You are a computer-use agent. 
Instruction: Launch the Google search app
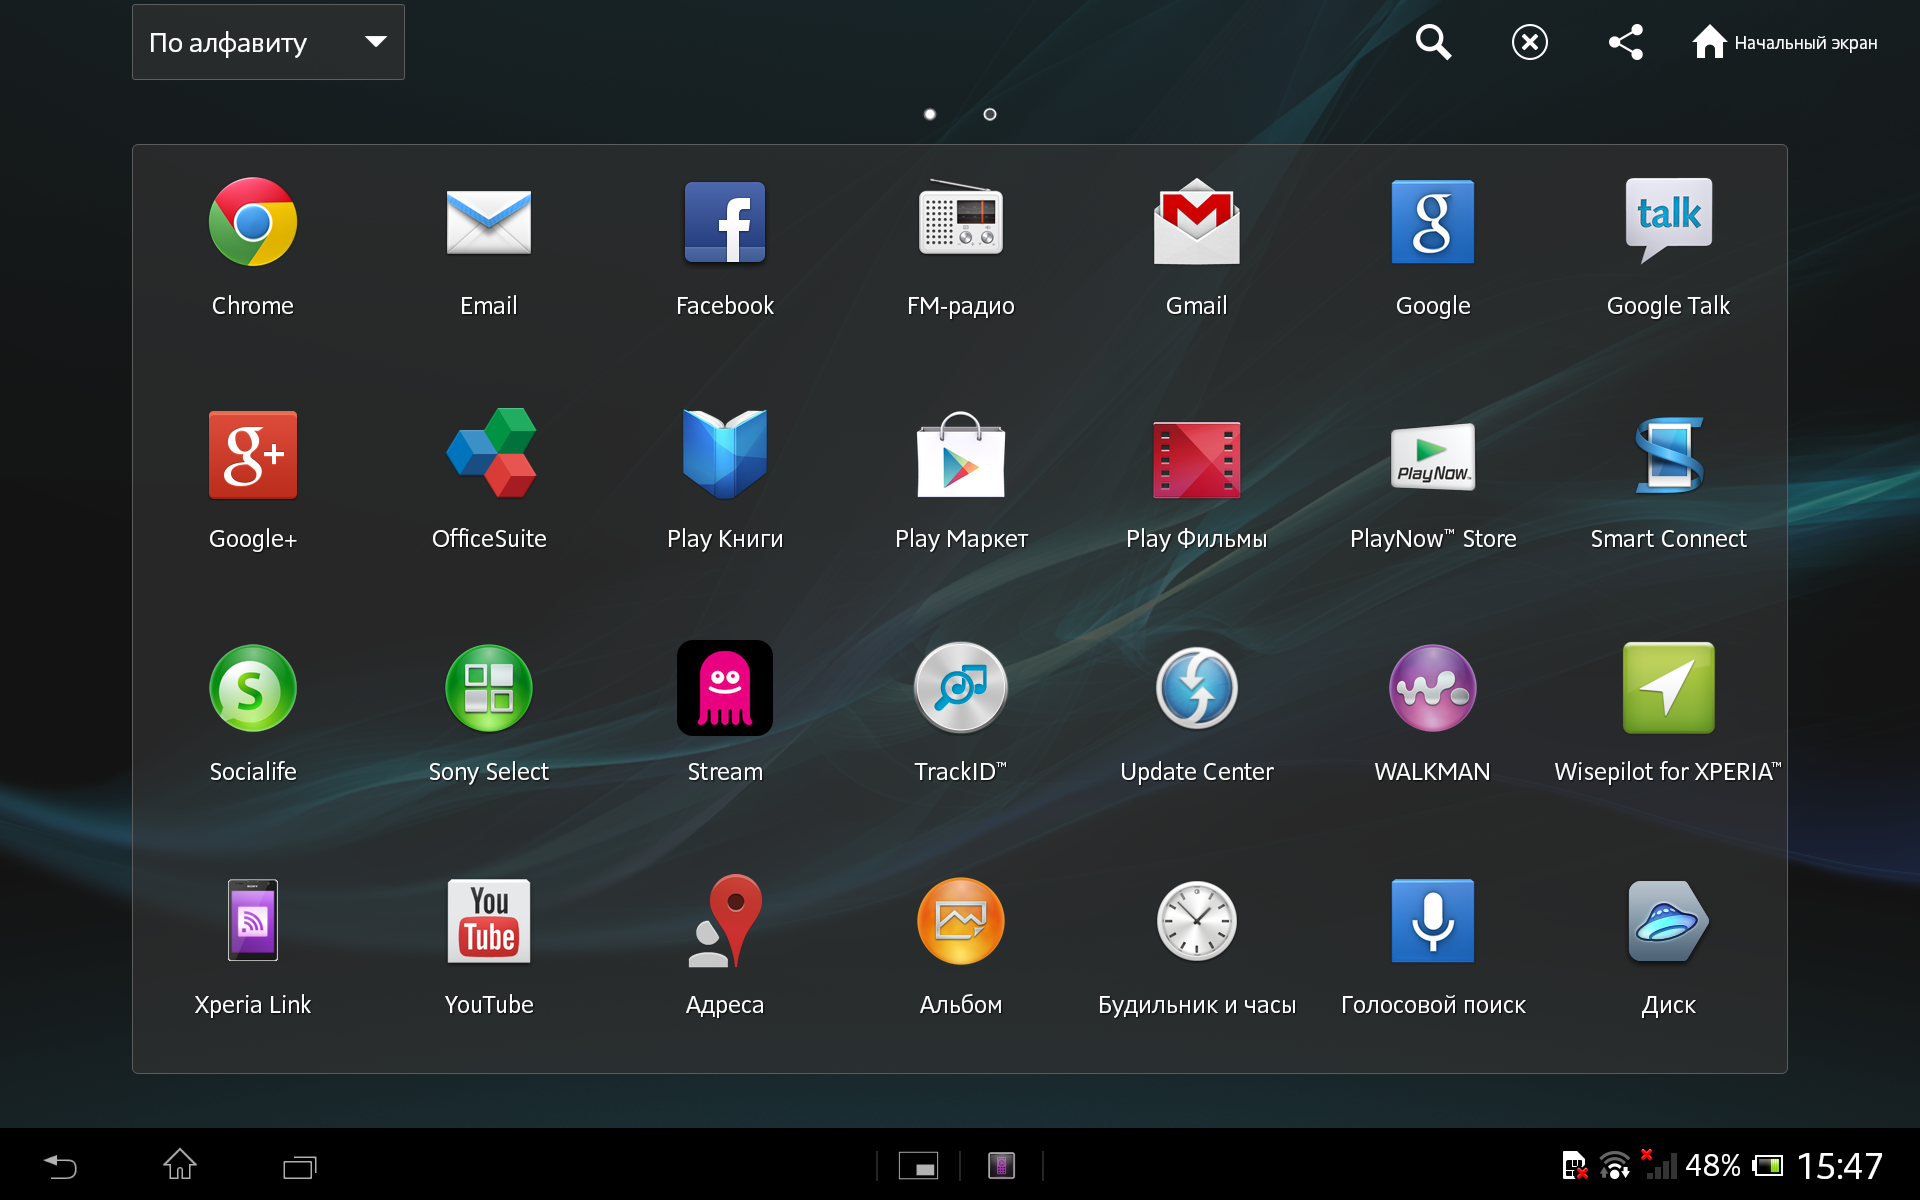[x=1433, y=222]
